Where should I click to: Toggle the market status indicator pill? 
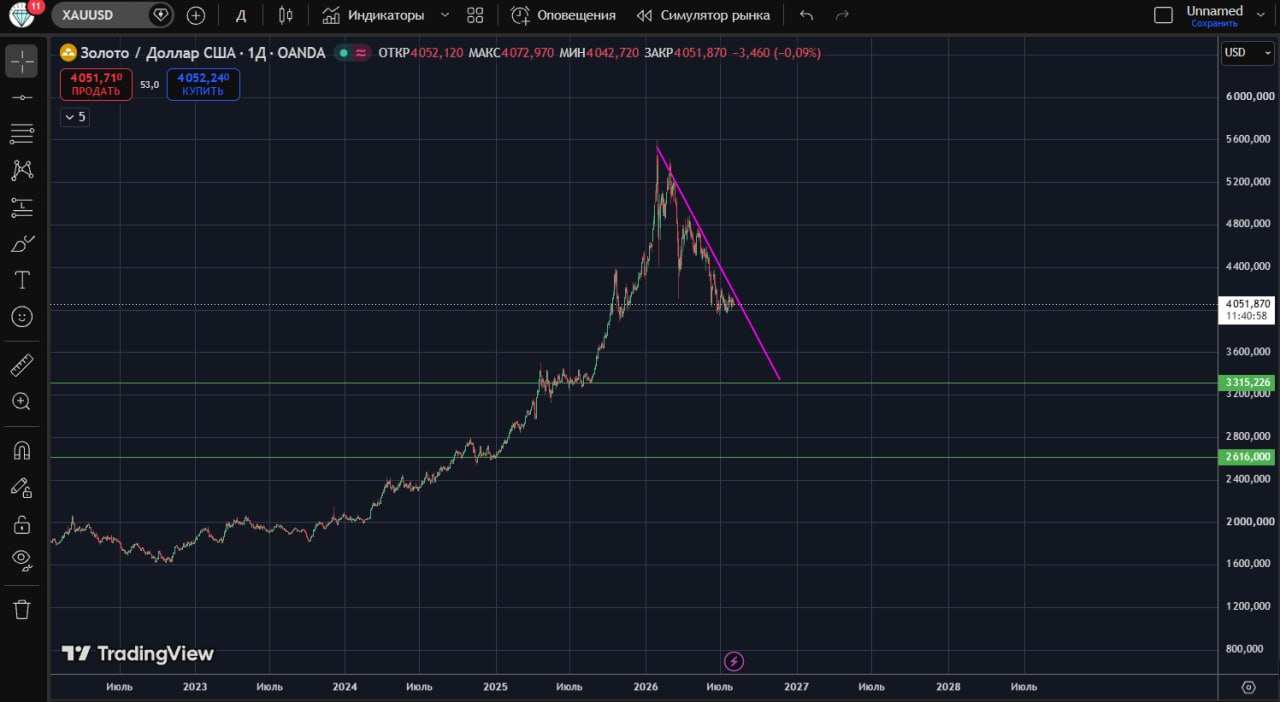click(x=353, y=53)
